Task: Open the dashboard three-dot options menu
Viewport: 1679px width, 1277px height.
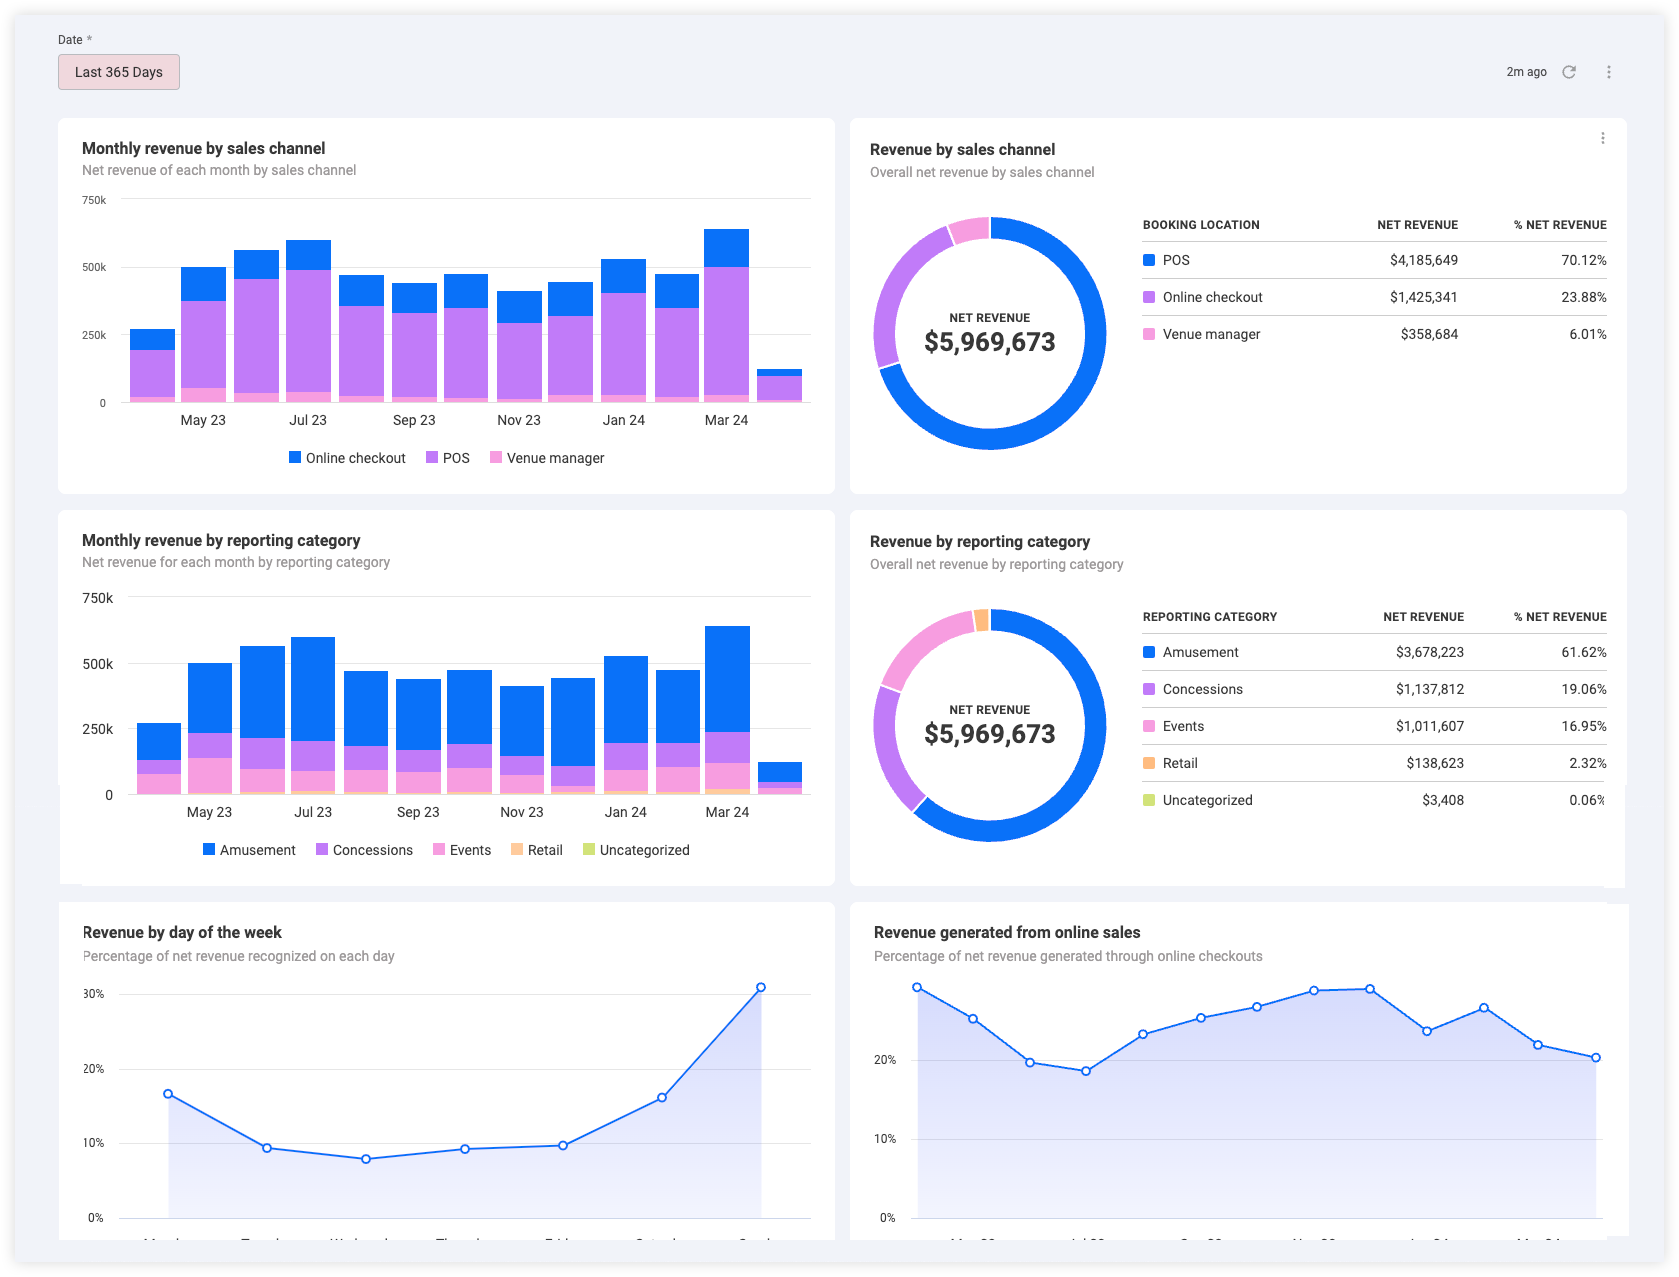Action: coord(1609,72)
